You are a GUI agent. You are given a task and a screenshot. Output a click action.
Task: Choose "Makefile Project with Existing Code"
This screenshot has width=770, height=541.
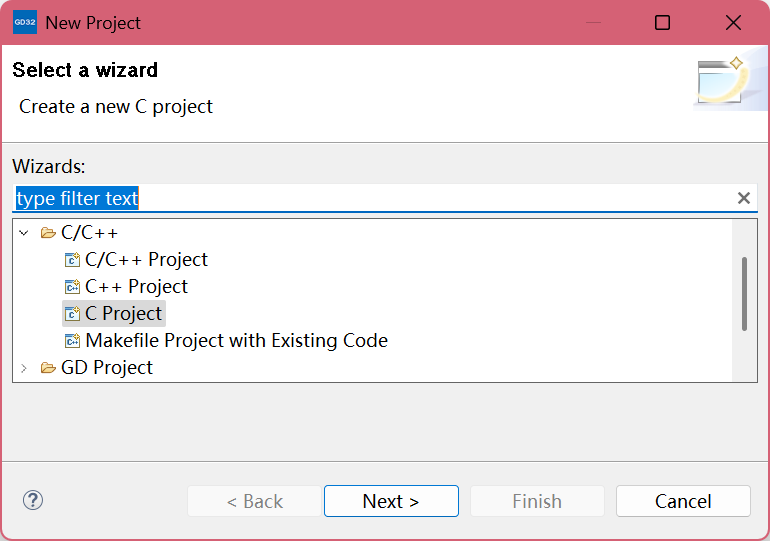tap(236, 341)
